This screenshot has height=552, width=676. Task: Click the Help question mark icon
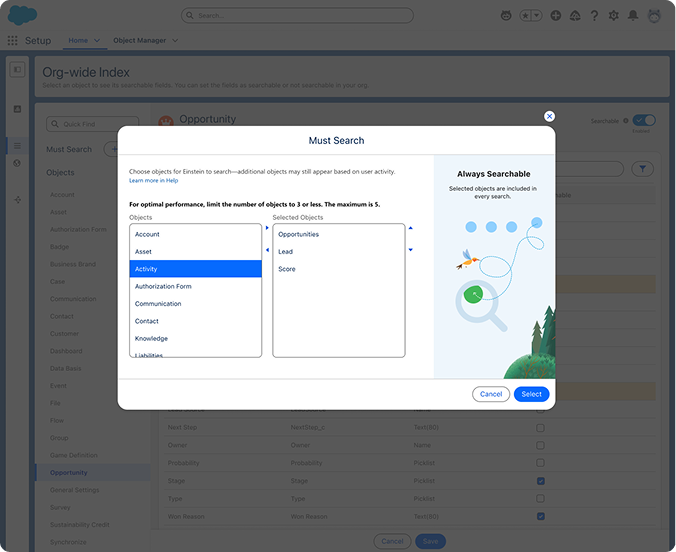tap(595, 16)
